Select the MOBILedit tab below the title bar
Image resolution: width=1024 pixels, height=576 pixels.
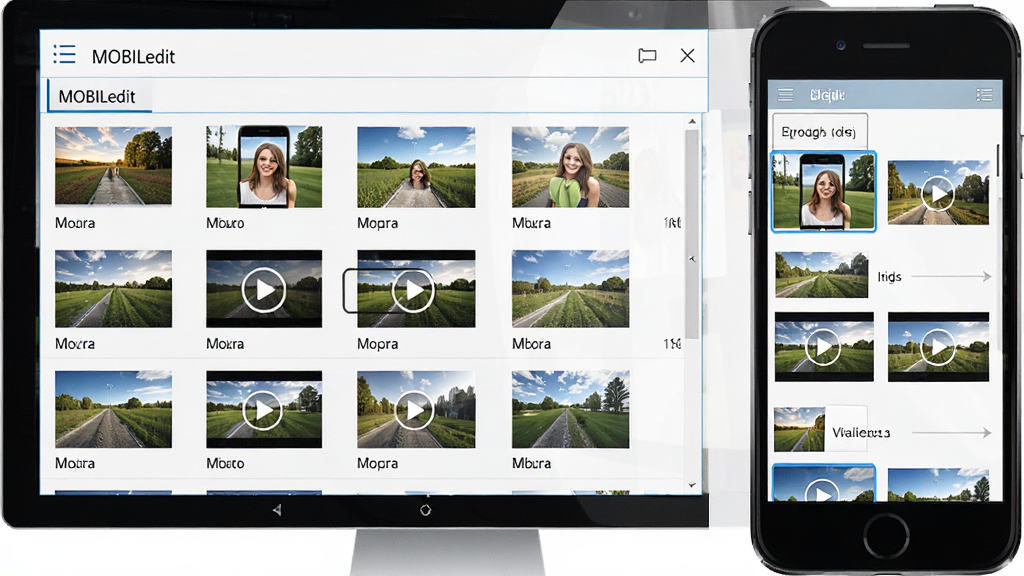pyautogui.click(x=99, y=97)
